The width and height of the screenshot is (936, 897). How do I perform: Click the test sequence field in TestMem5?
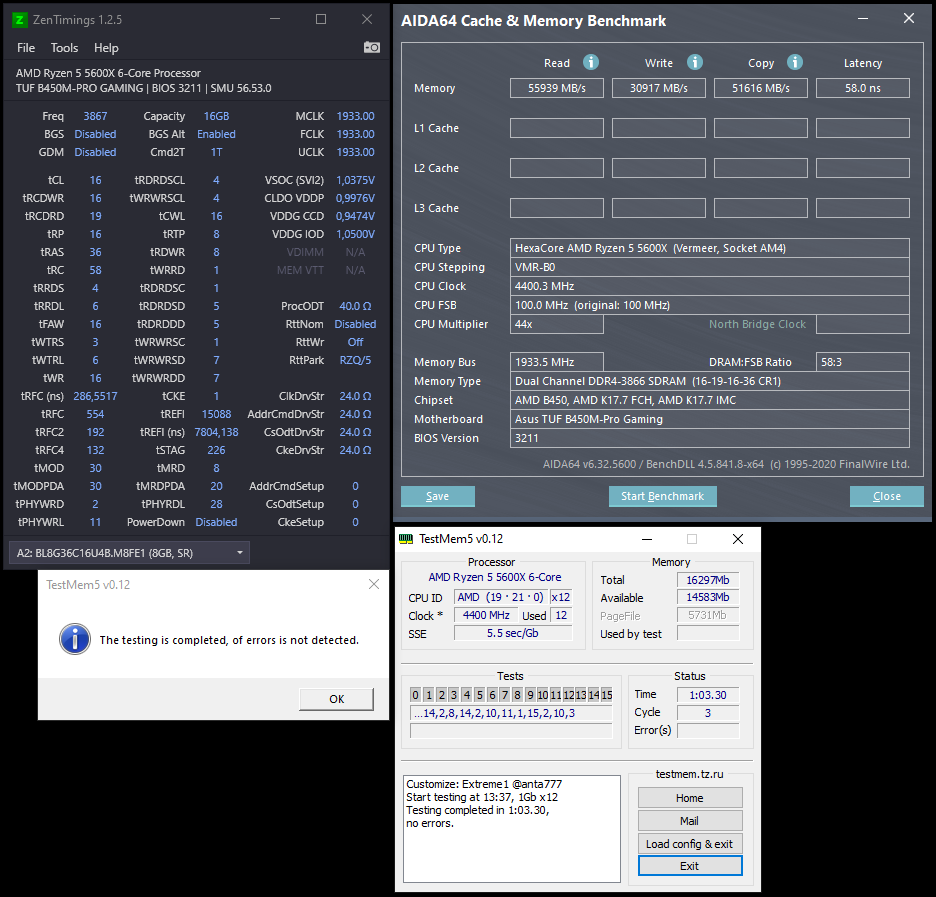pyautogui.click(x=512, y=713)
